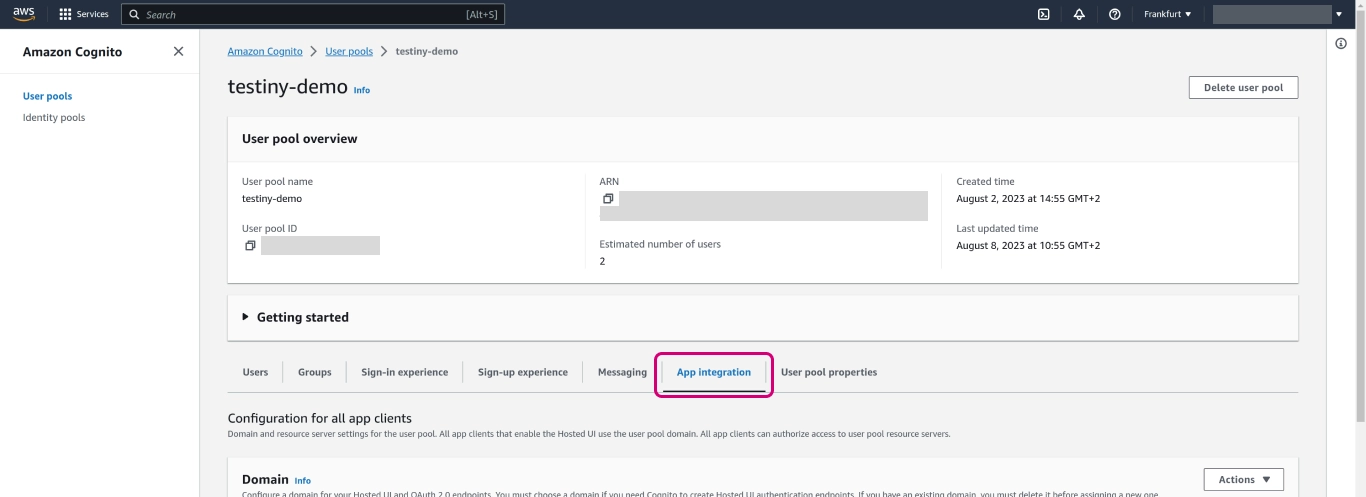
Task: Switch to the Sign-in experience tab
Action: pos(404,372)
